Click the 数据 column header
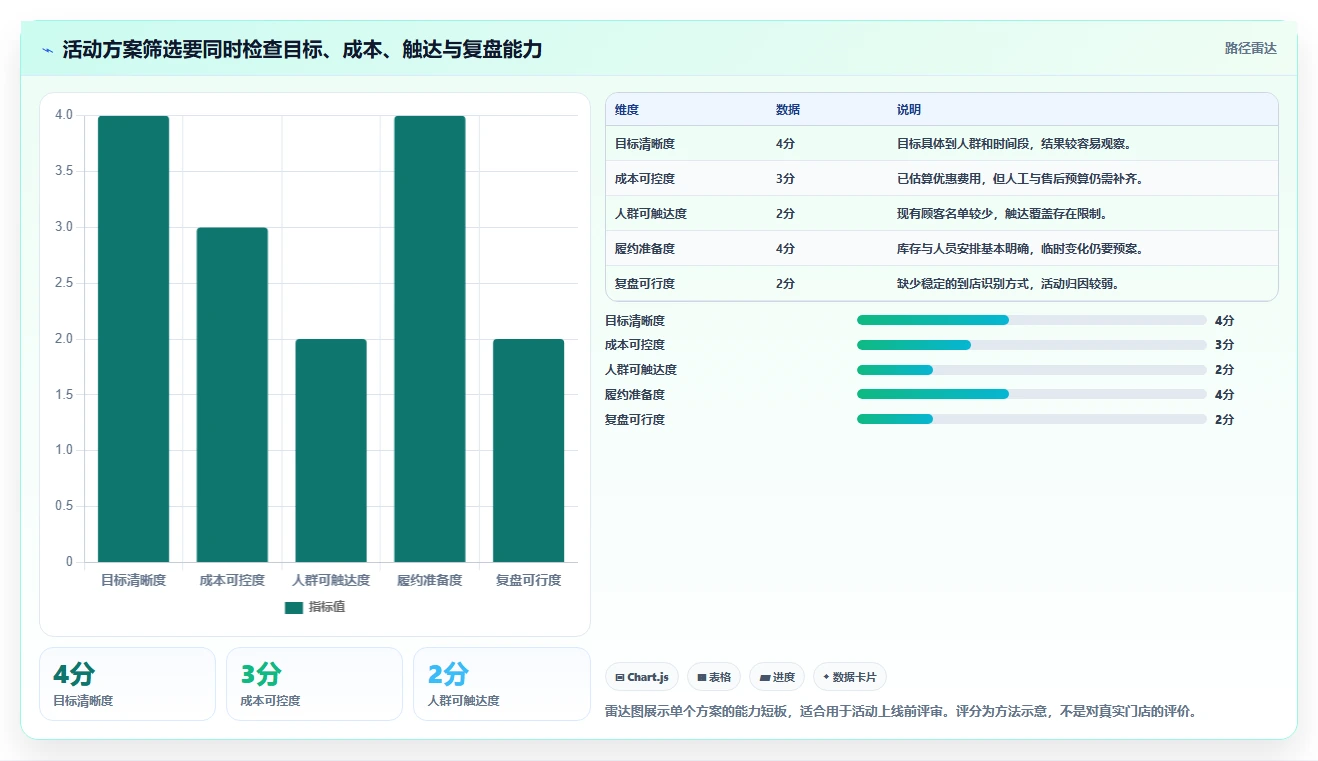 click(788, 110)
